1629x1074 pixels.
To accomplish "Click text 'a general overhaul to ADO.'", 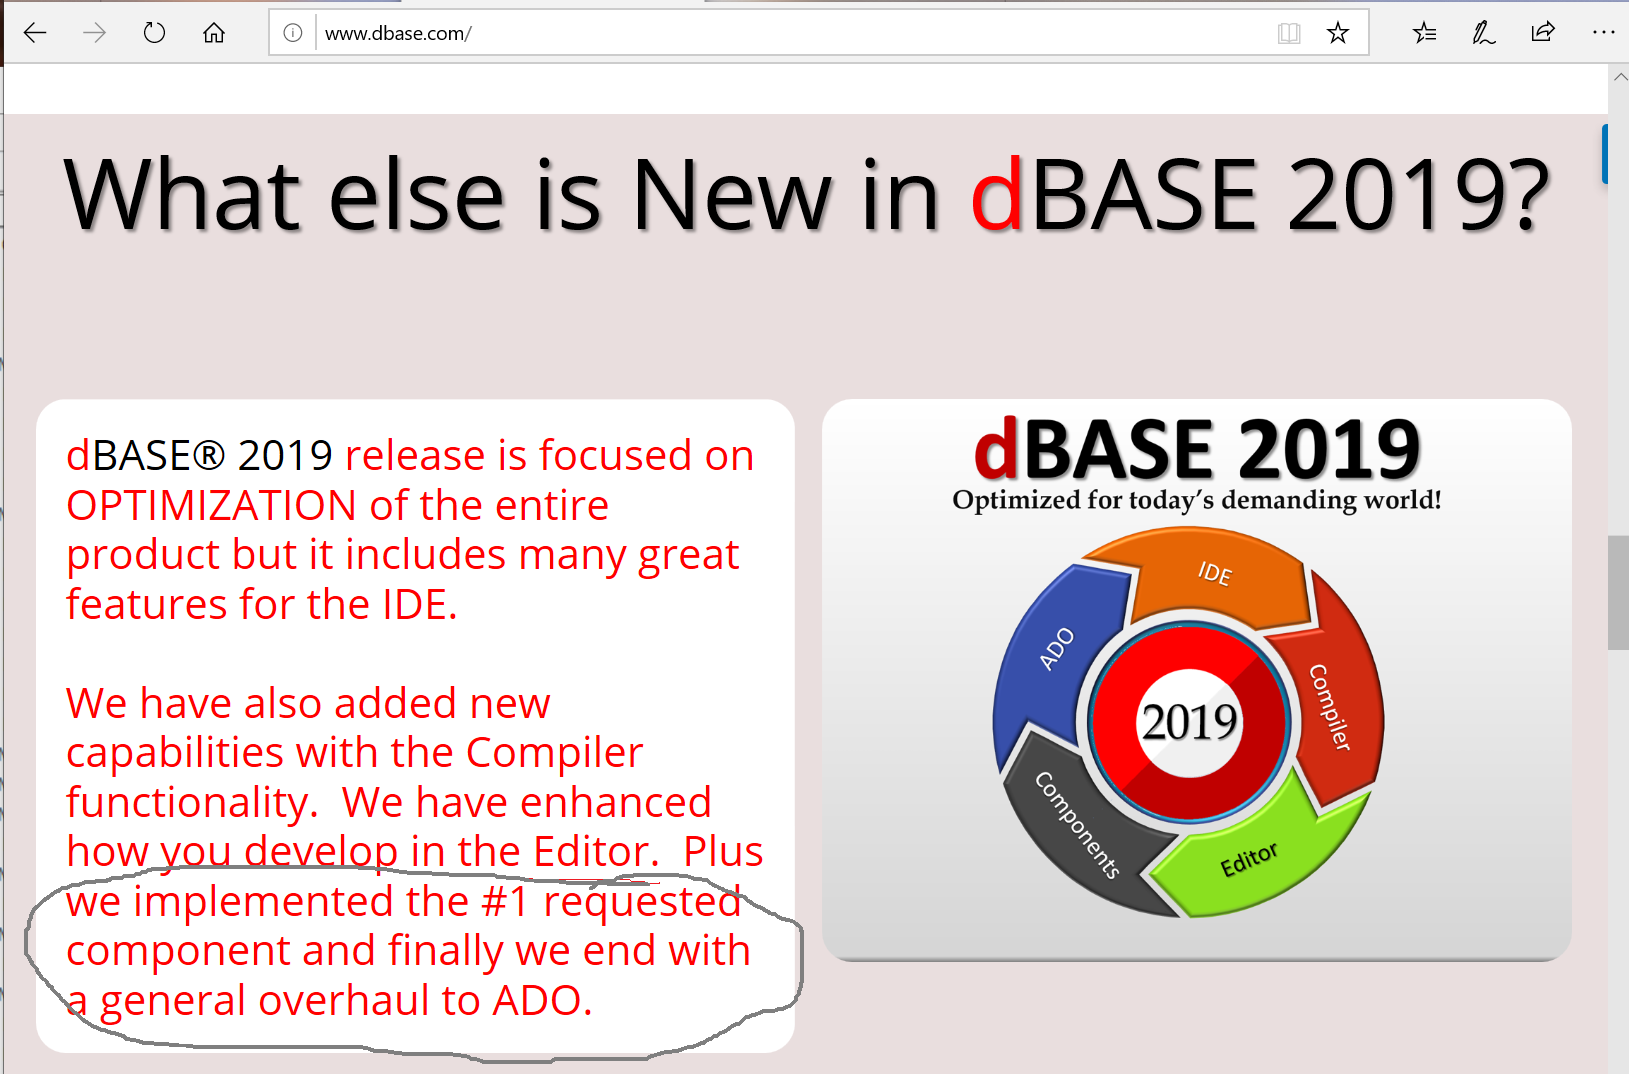I will point(330,1001).
